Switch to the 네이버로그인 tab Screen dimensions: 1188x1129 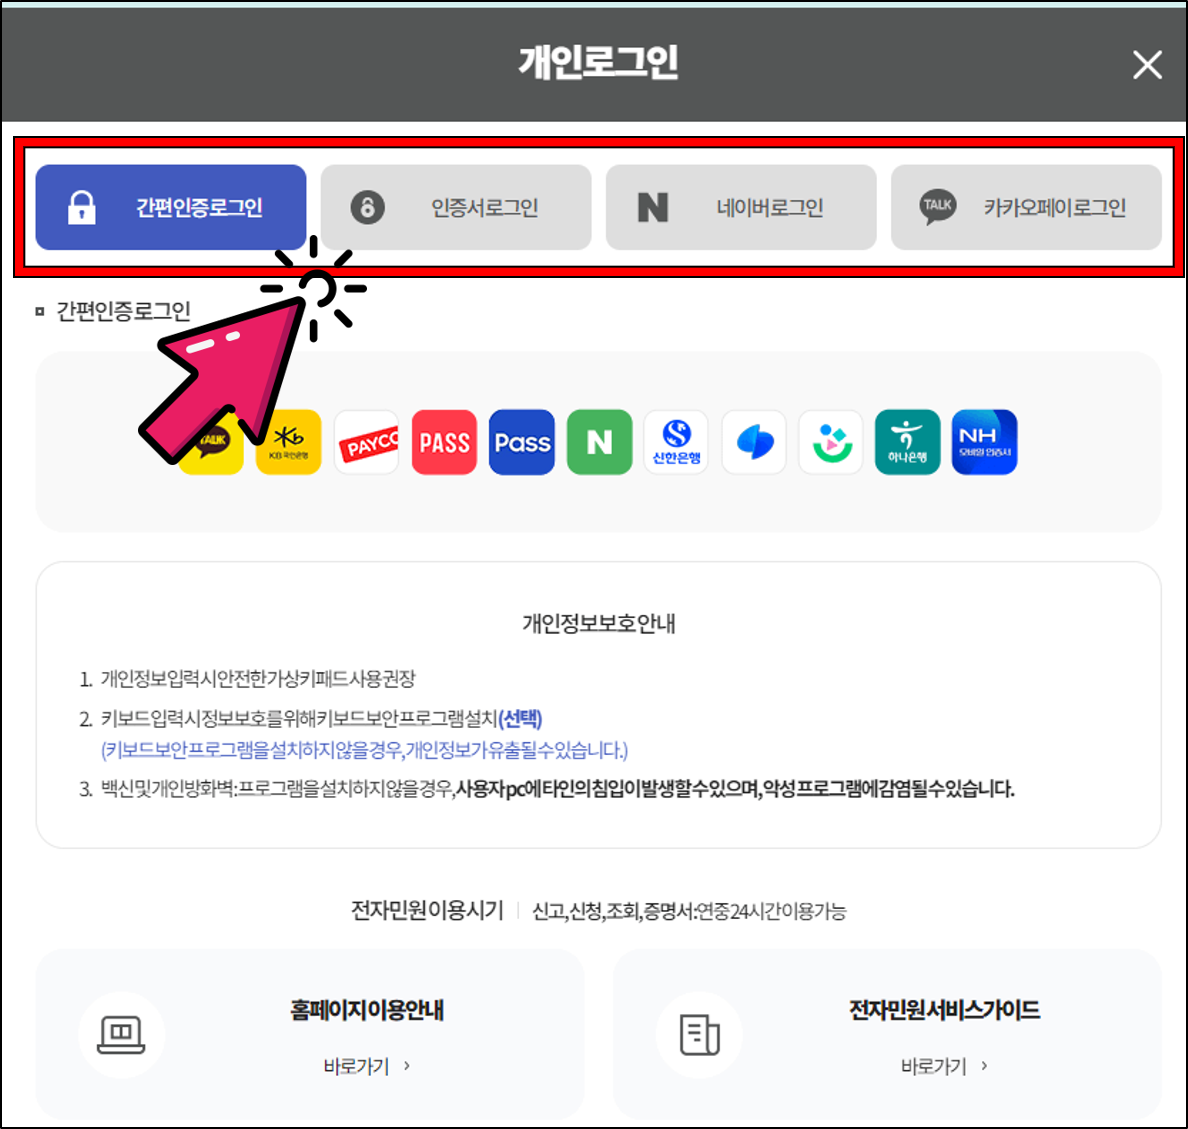coord(741,207)
